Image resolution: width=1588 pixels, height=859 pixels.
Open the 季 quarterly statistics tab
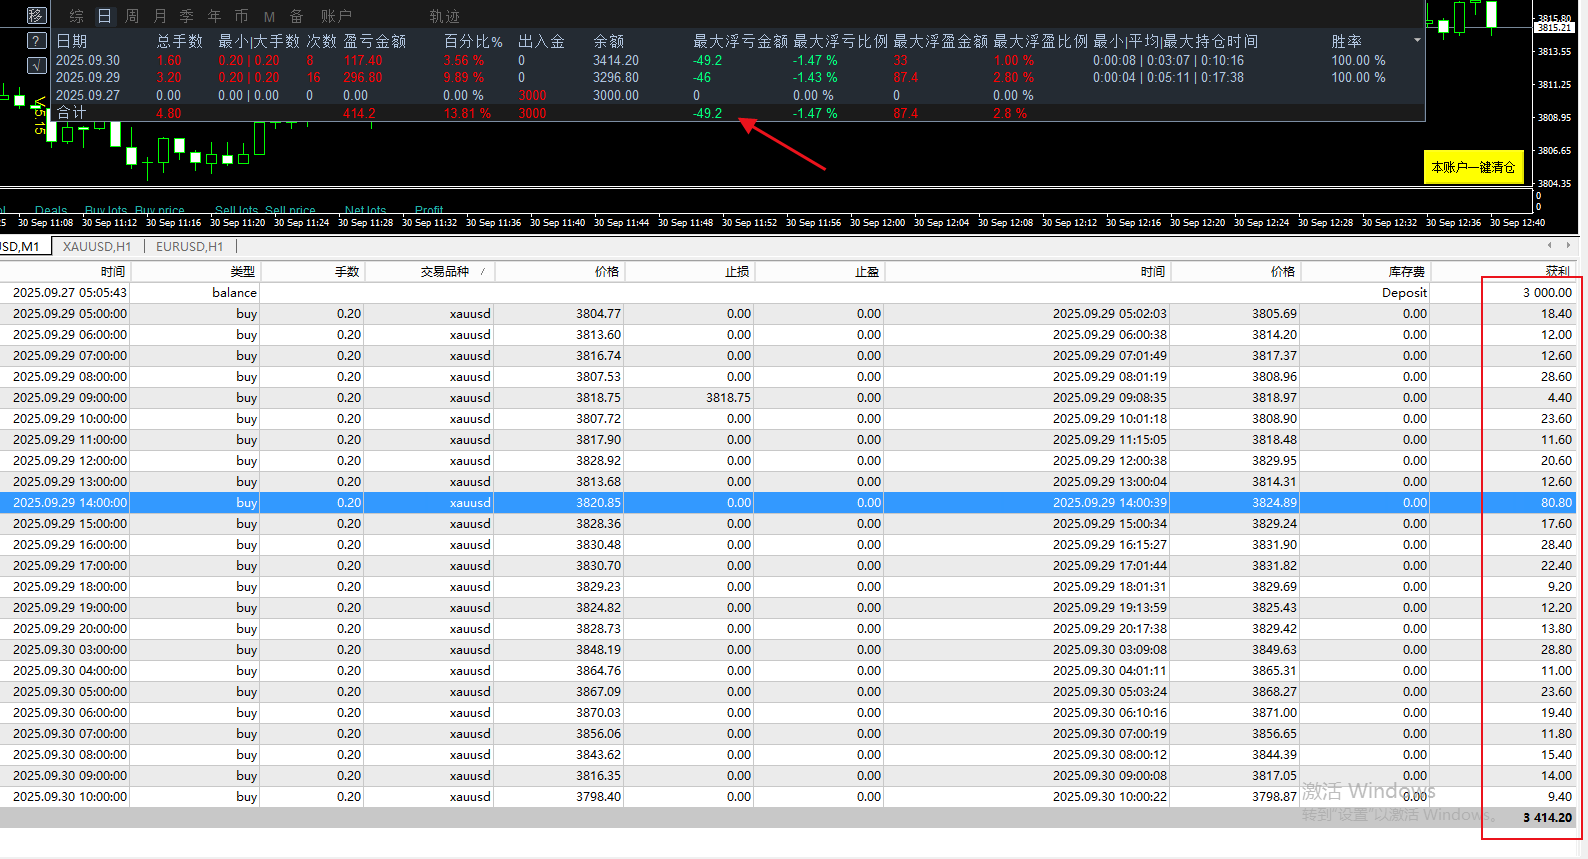(187, 16)
